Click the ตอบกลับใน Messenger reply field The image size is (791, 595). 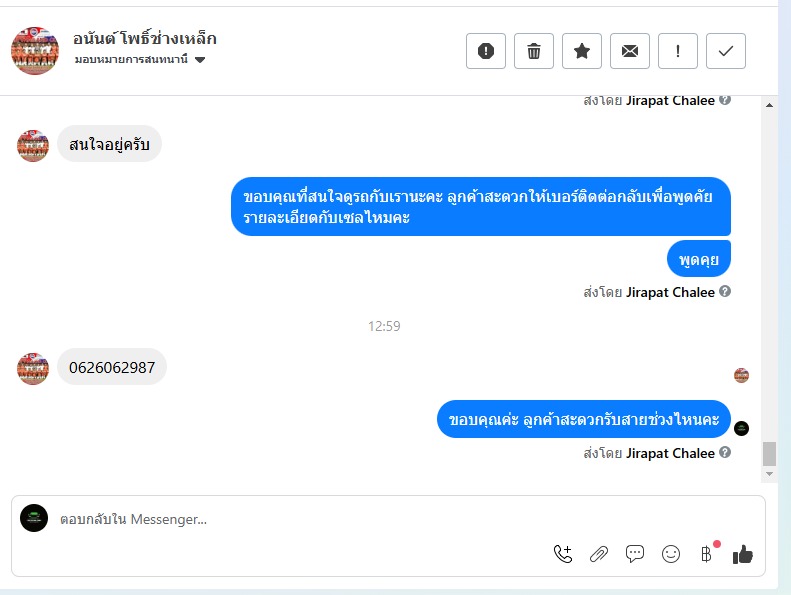[300, 519]
